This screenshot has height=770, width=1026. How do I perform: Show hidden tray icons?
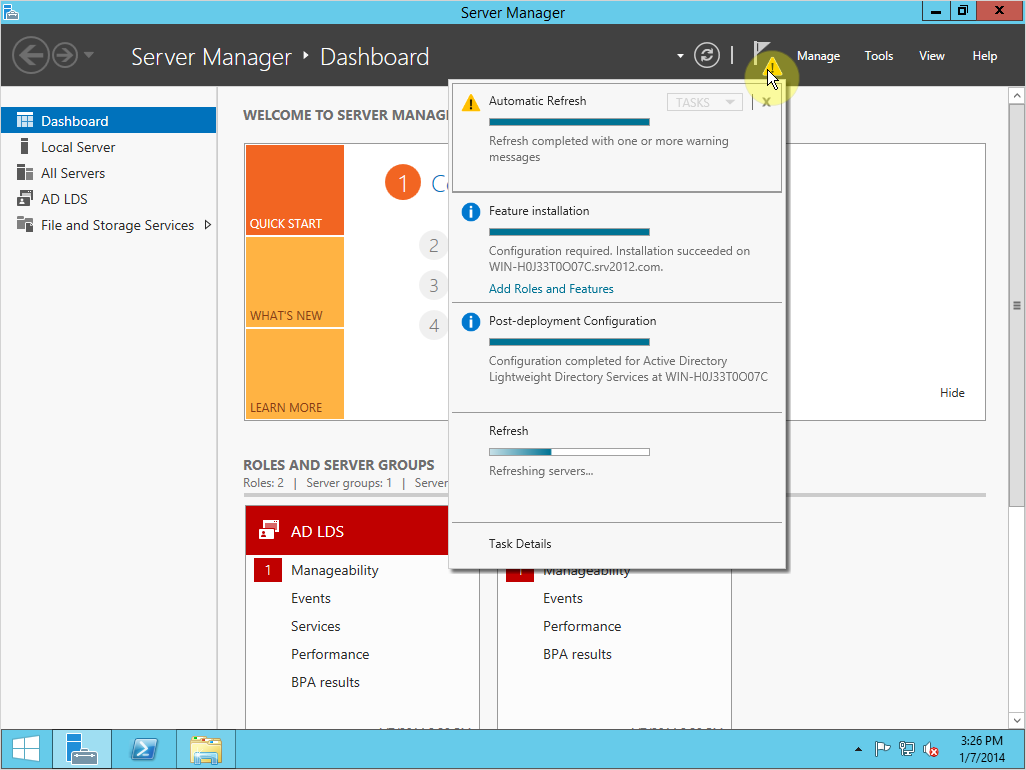coord(858,749)
